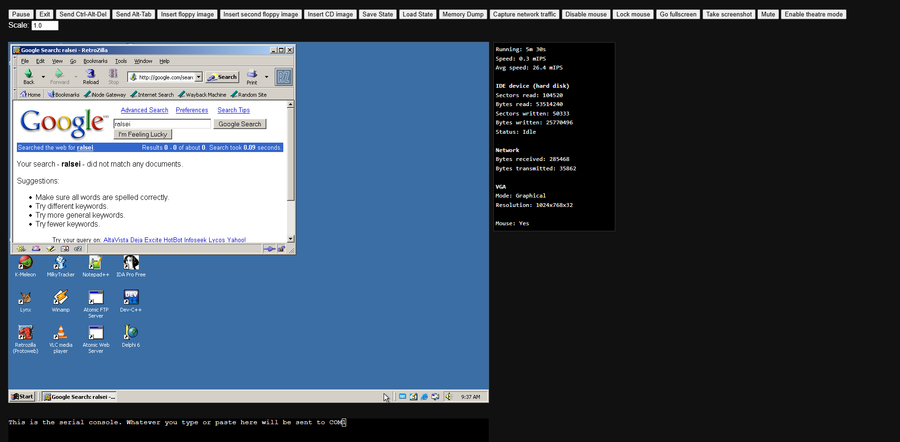Click the I'm Feeling Lucky button
The image size is (900, 442).
[x=143, y=134]
